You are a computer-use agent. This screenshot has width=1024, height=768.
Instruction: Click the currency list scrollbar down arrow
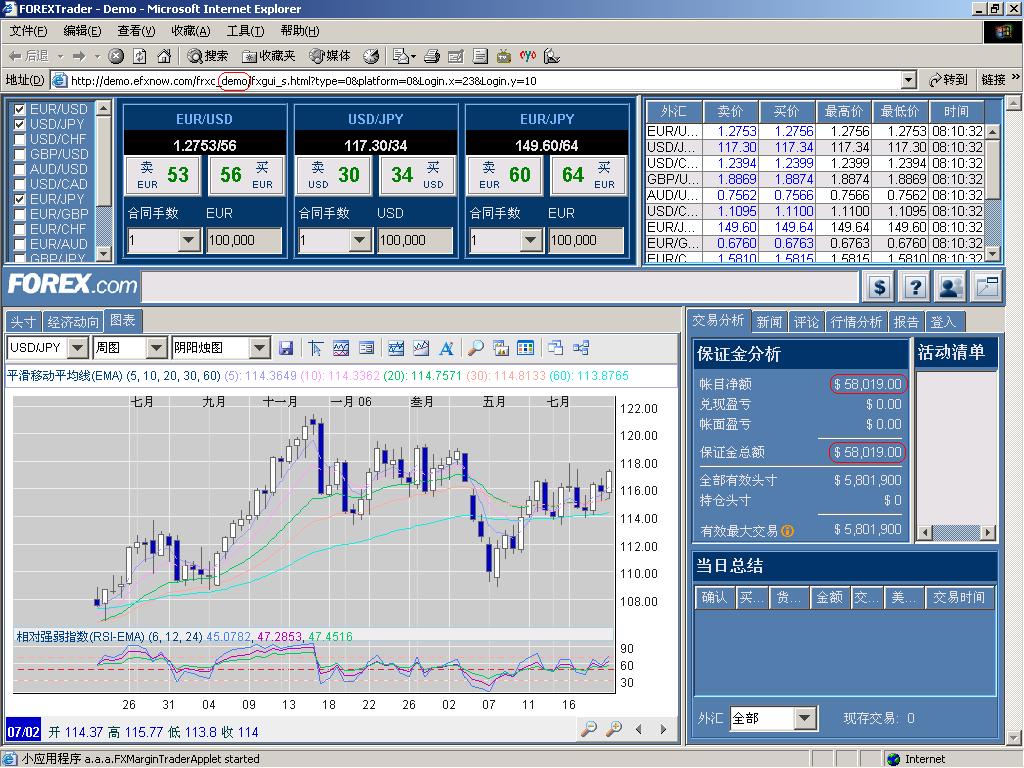103,253
